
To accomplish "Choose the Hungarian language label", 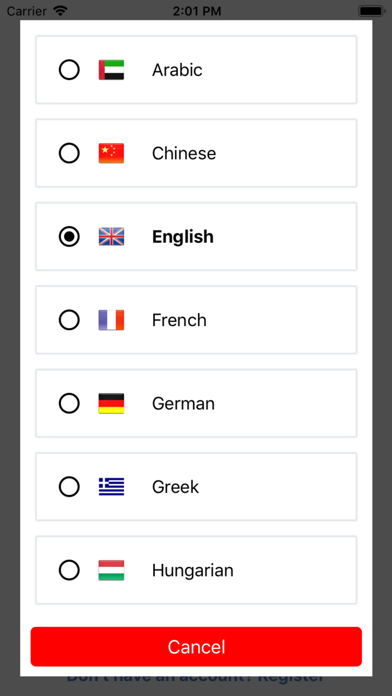I will 193,570.
